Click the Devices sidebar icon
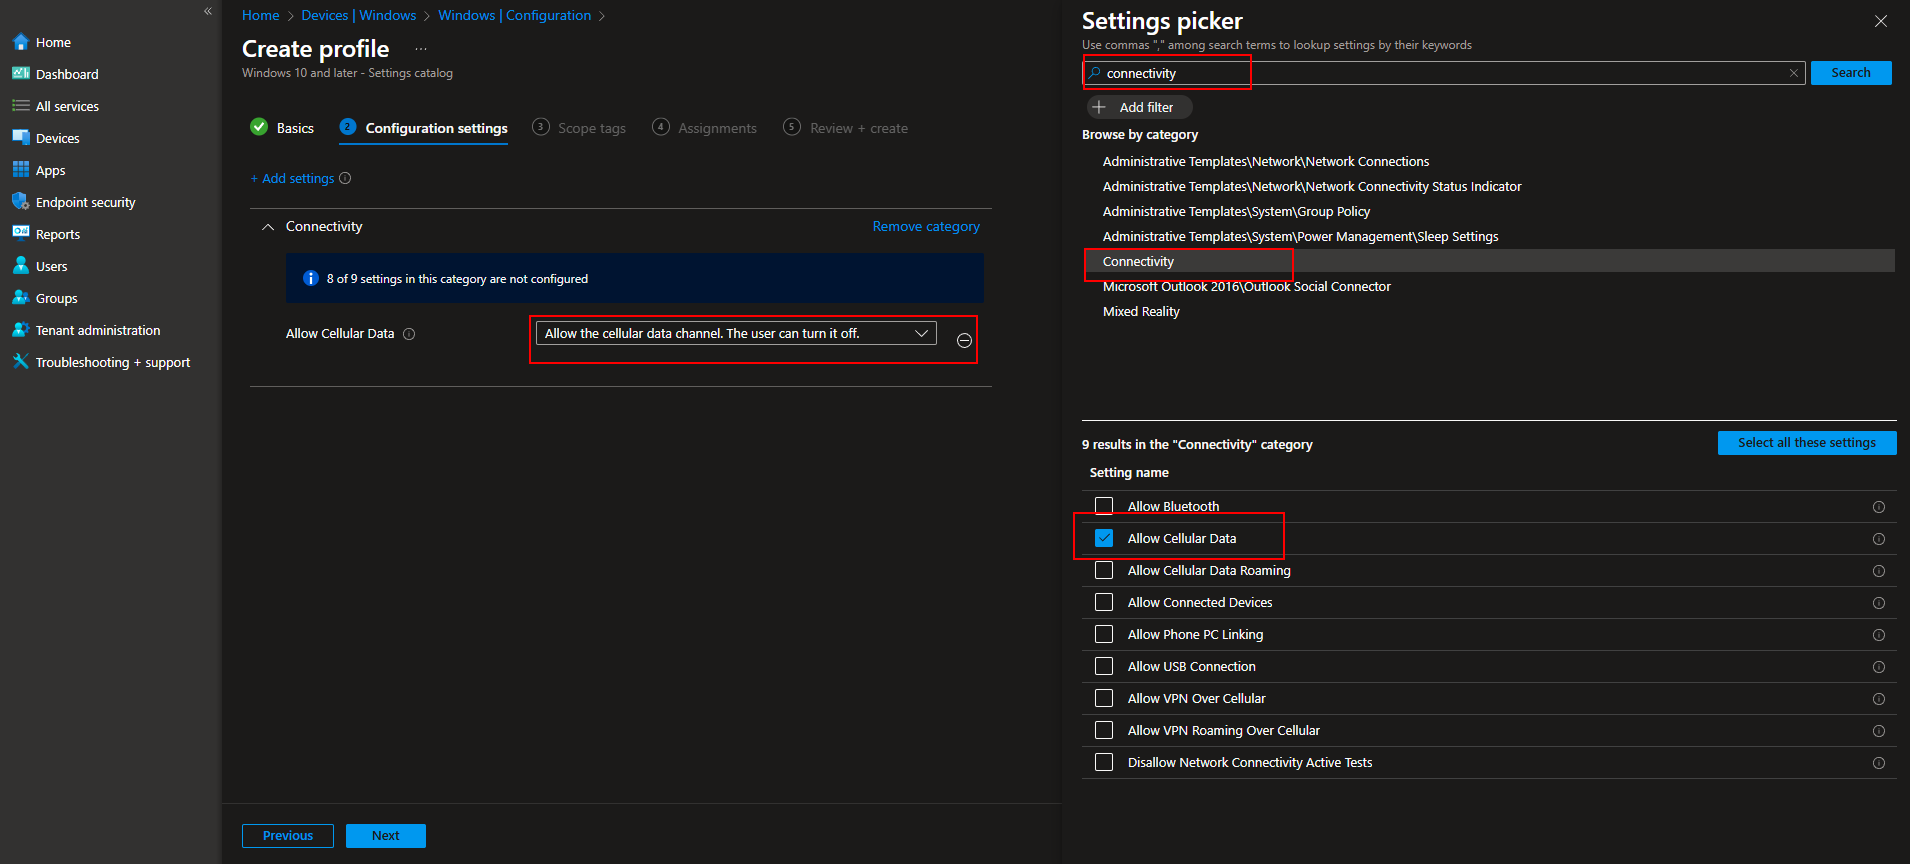The height and width of the screenshot is (864, 1910). 21,138
